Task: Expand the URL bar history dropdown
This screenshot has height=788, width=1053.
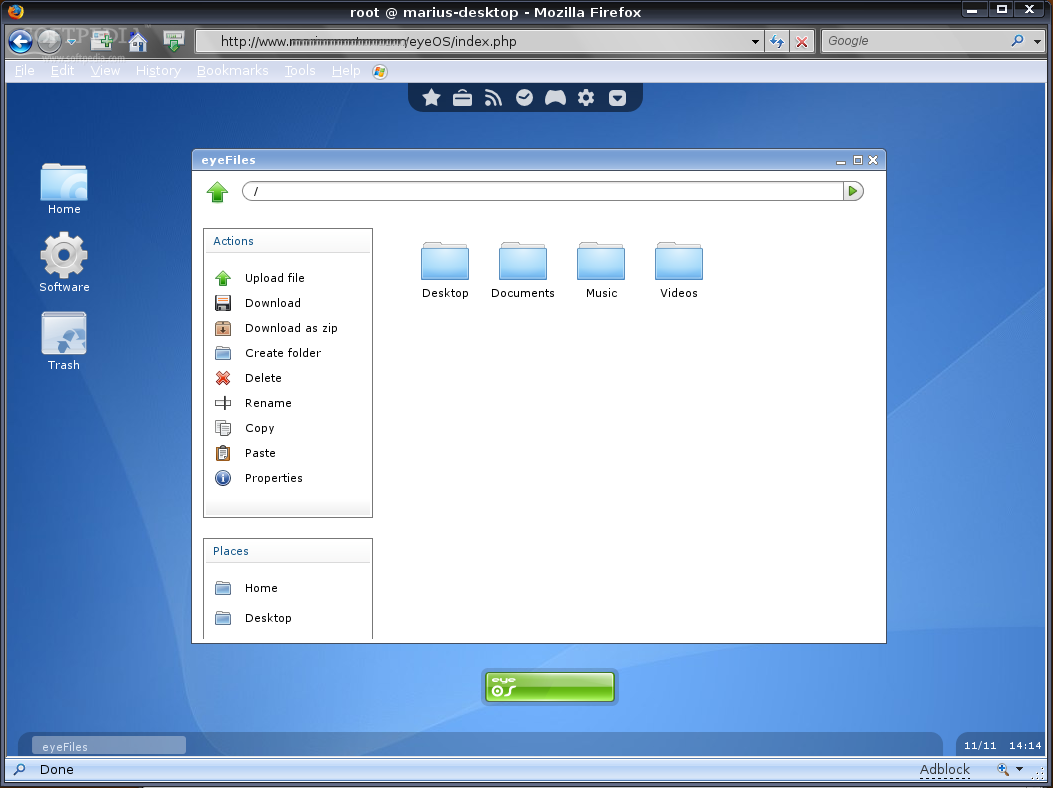Action: [755, 42]
